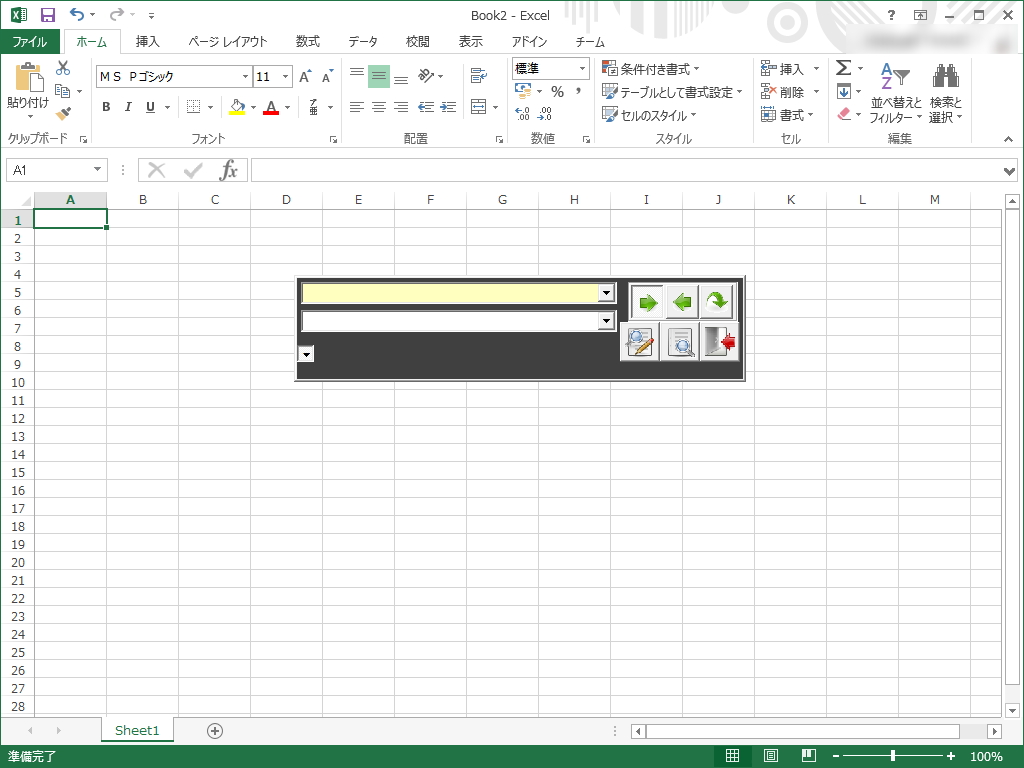Expand the white combo box in floating panel
The image size is (1024, 768).
point(606,321)
